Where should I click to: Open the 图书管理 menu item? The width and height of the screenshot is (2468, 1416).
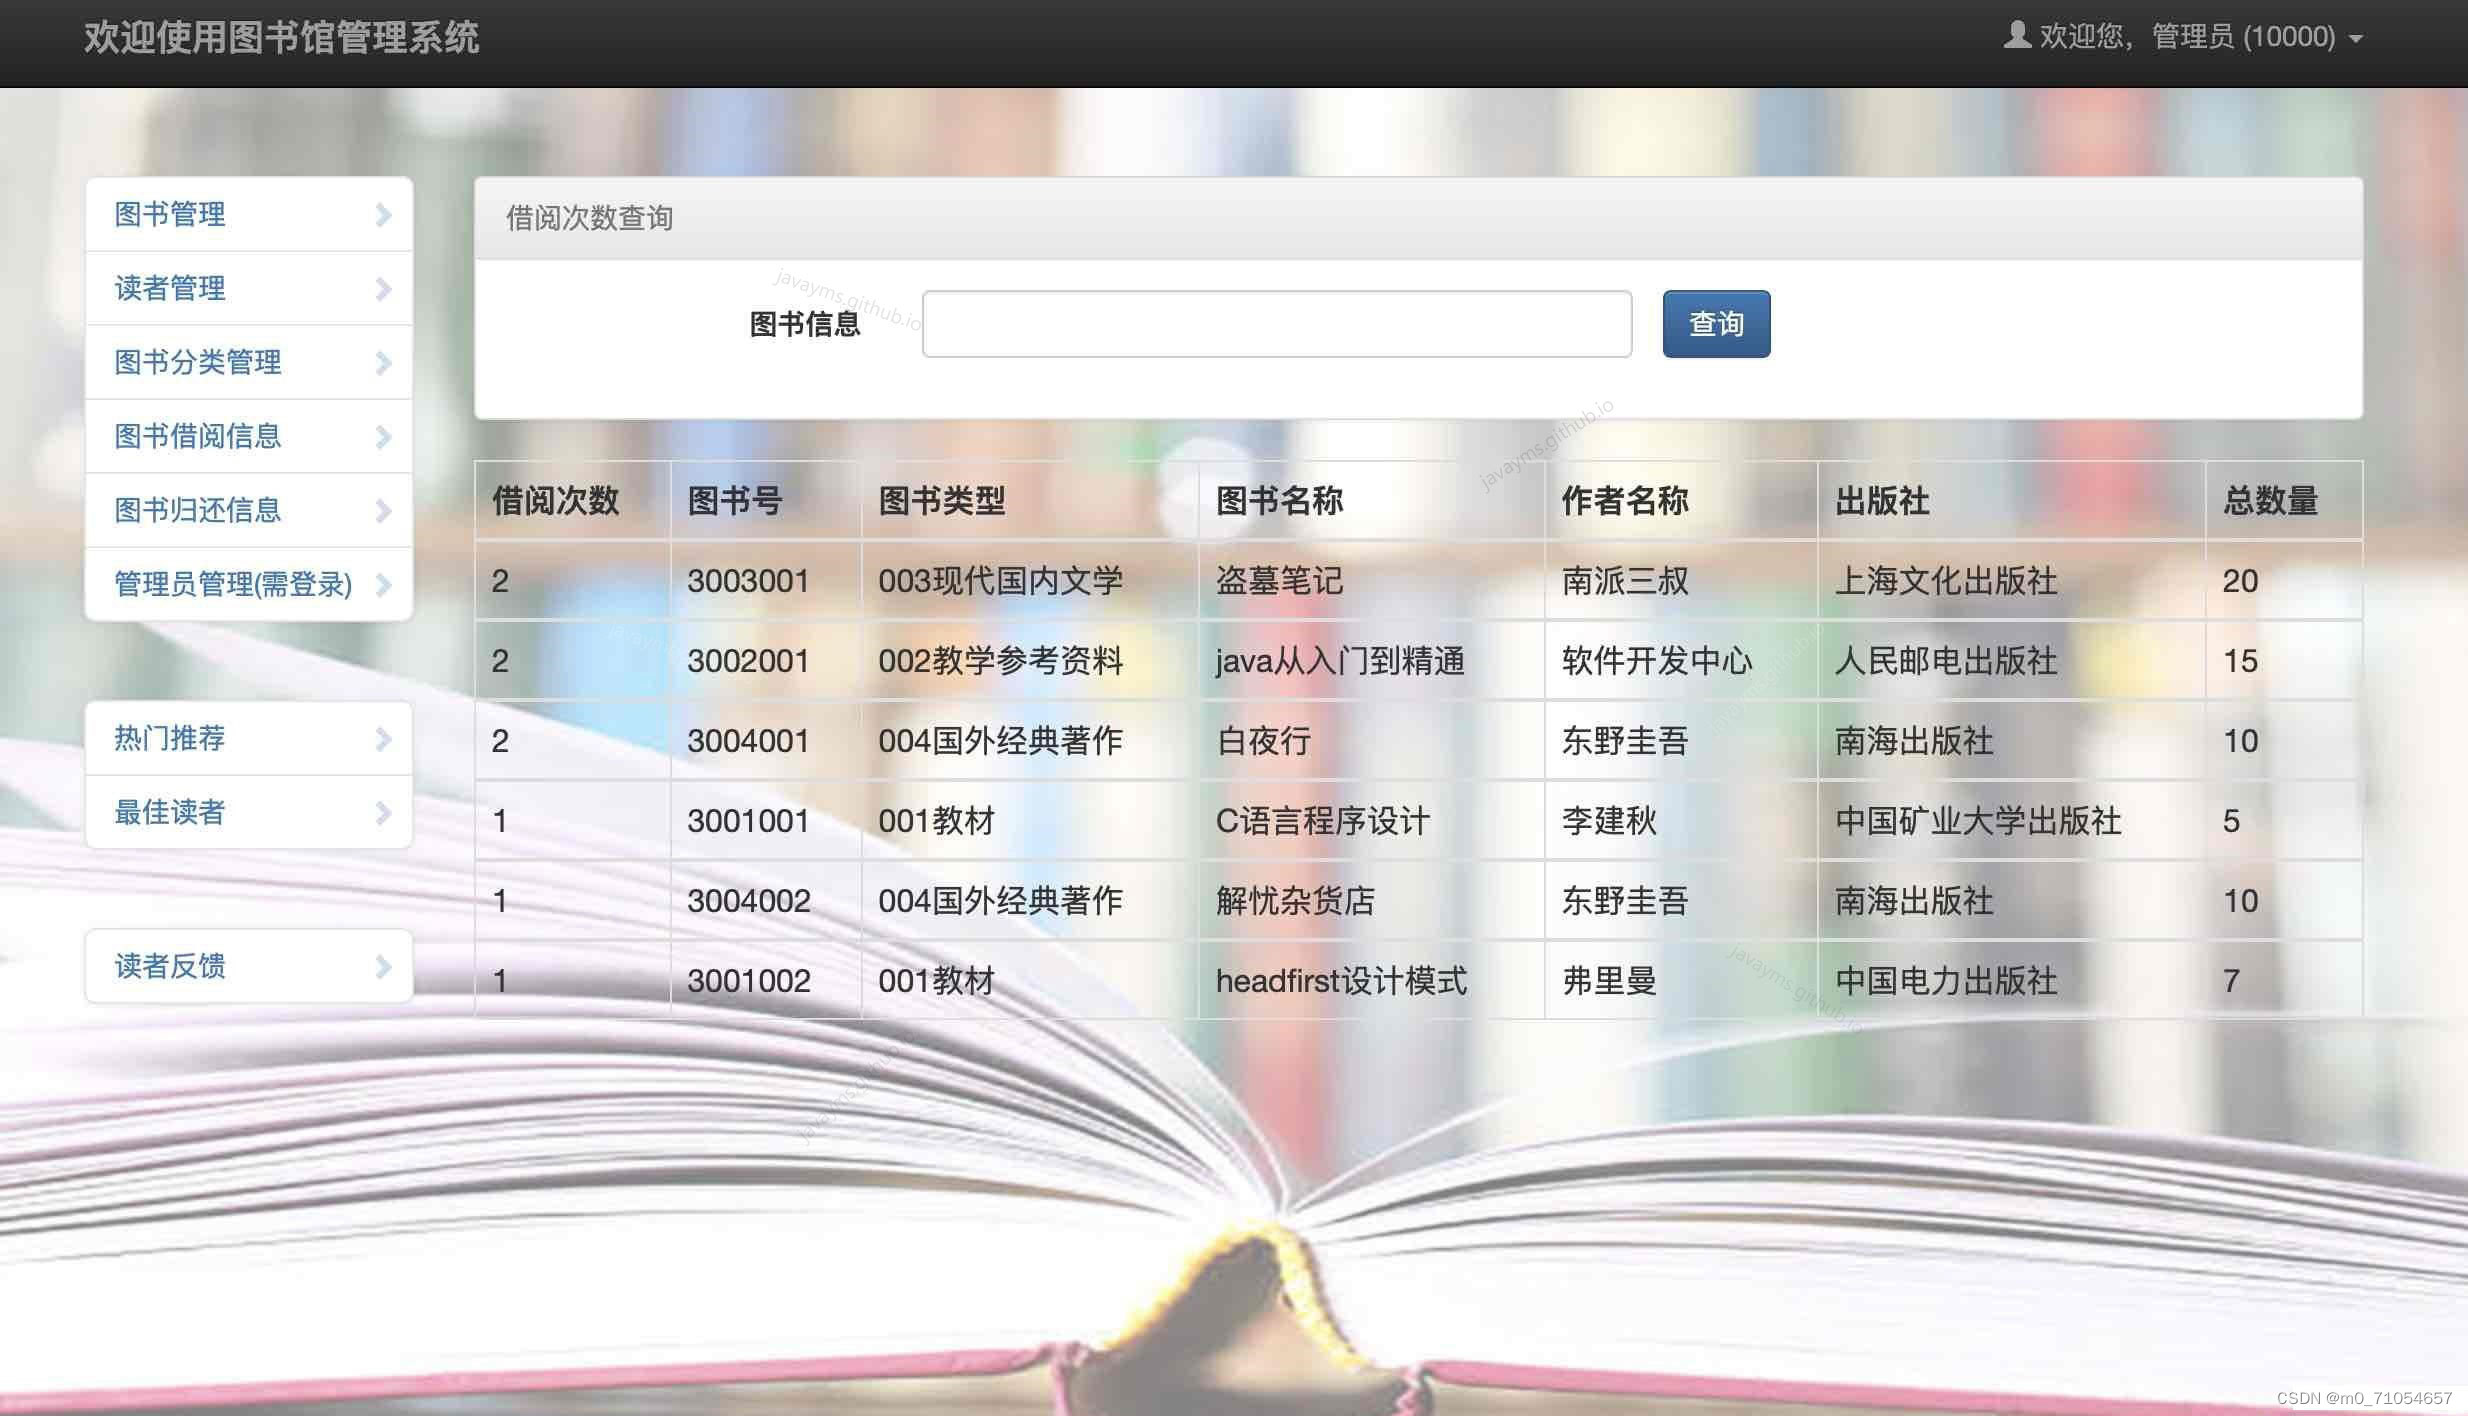(170, 214)
